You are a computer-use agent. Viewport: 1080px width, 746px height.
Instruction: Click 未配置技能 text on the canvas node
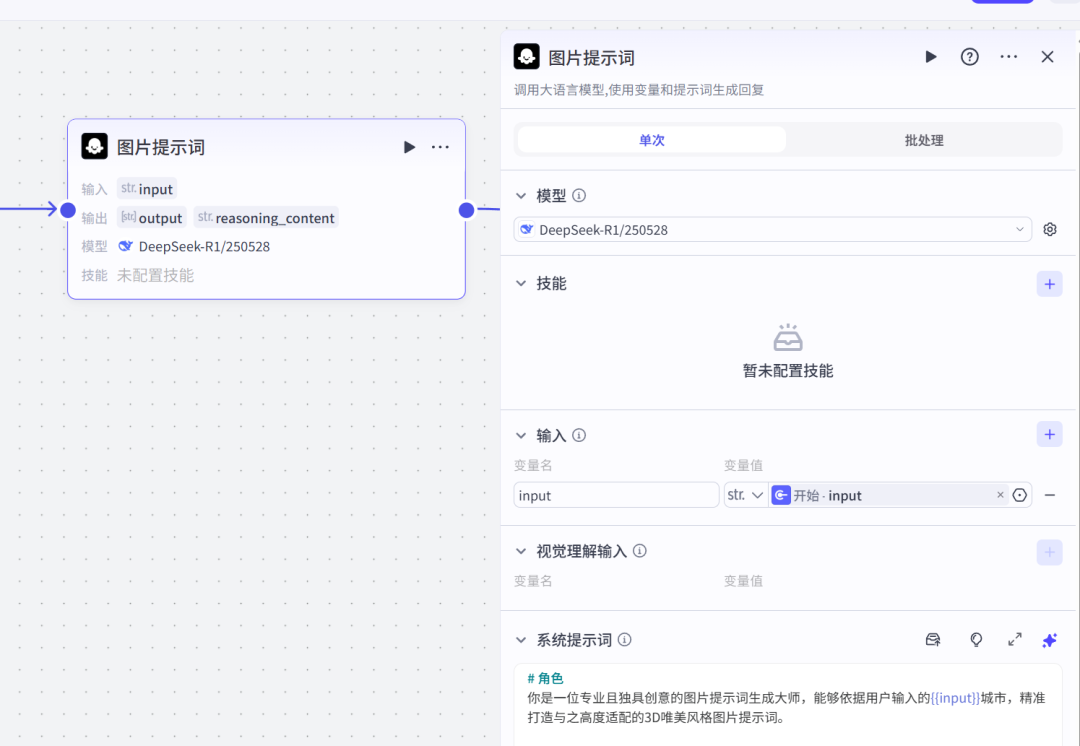click(x=155, y=276)
